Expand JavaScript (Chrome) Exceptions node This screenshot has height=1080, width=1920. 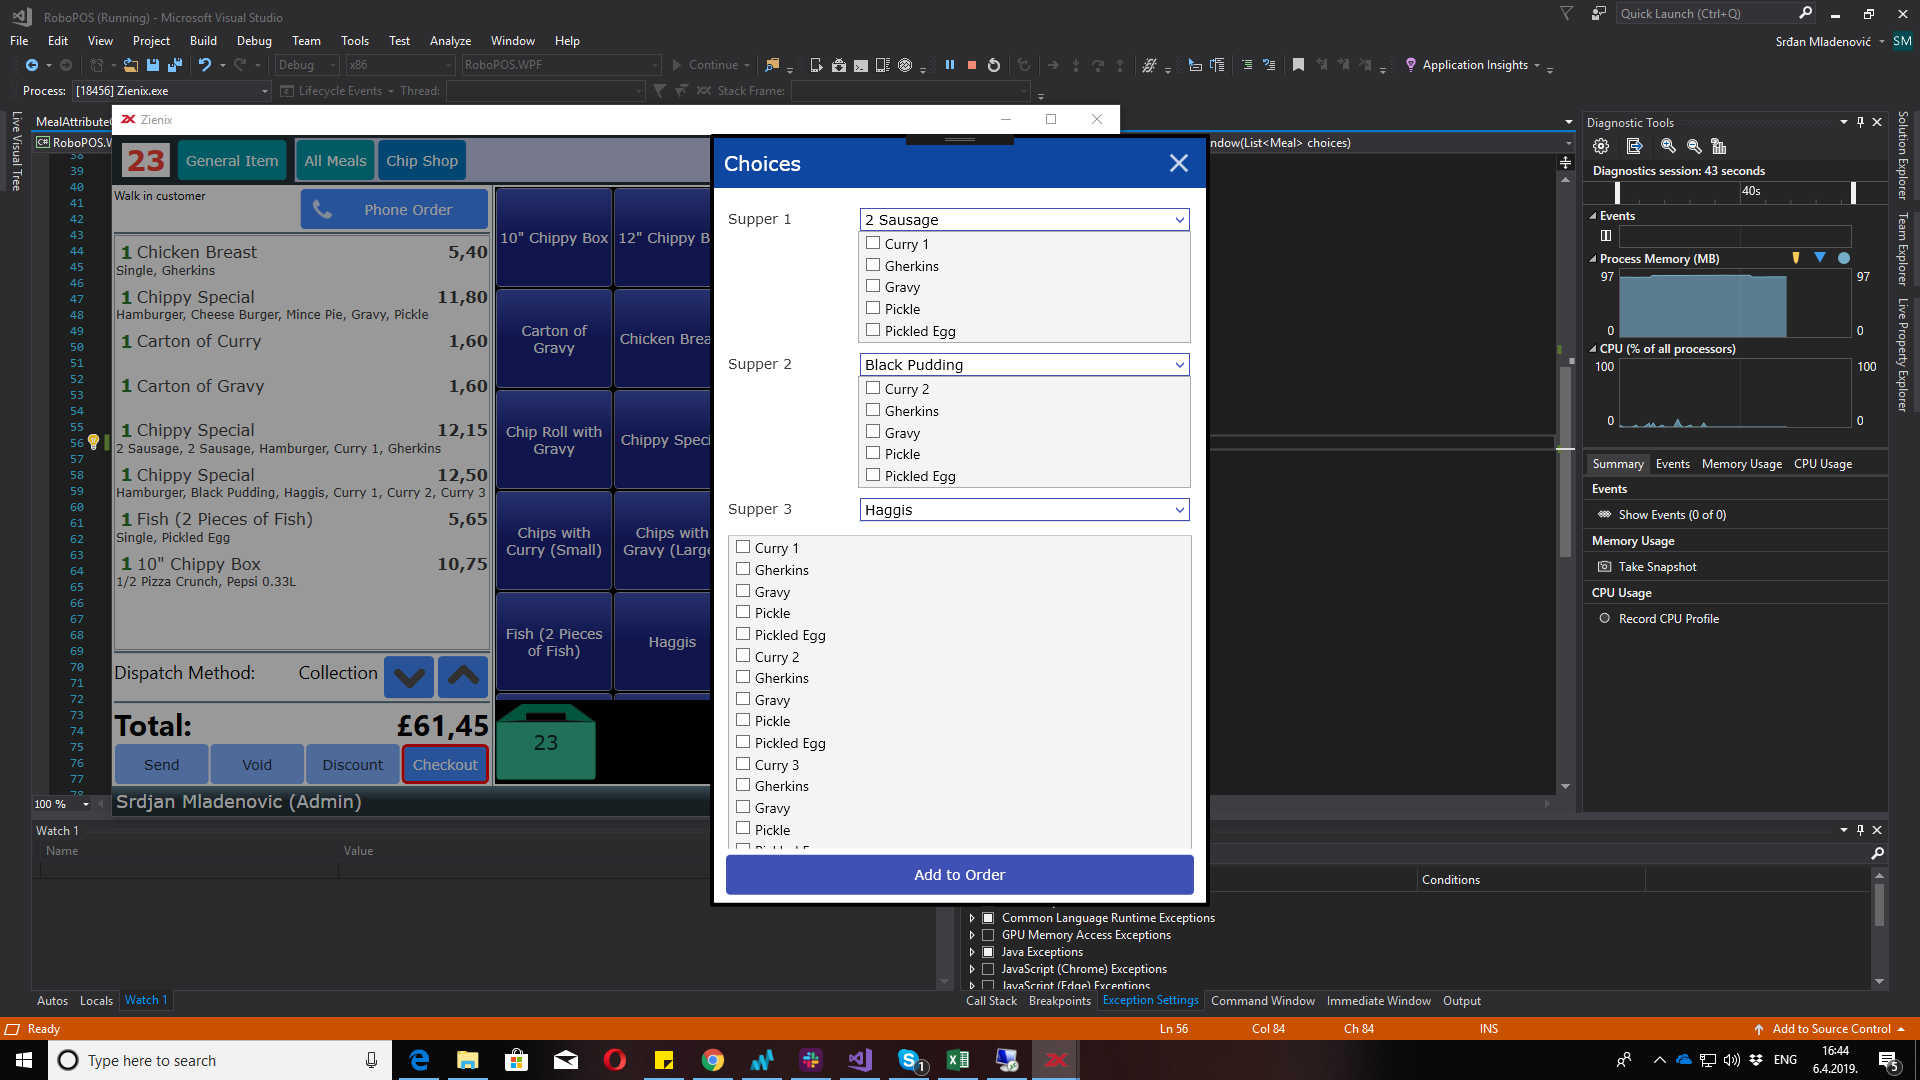tap(972, 969)
